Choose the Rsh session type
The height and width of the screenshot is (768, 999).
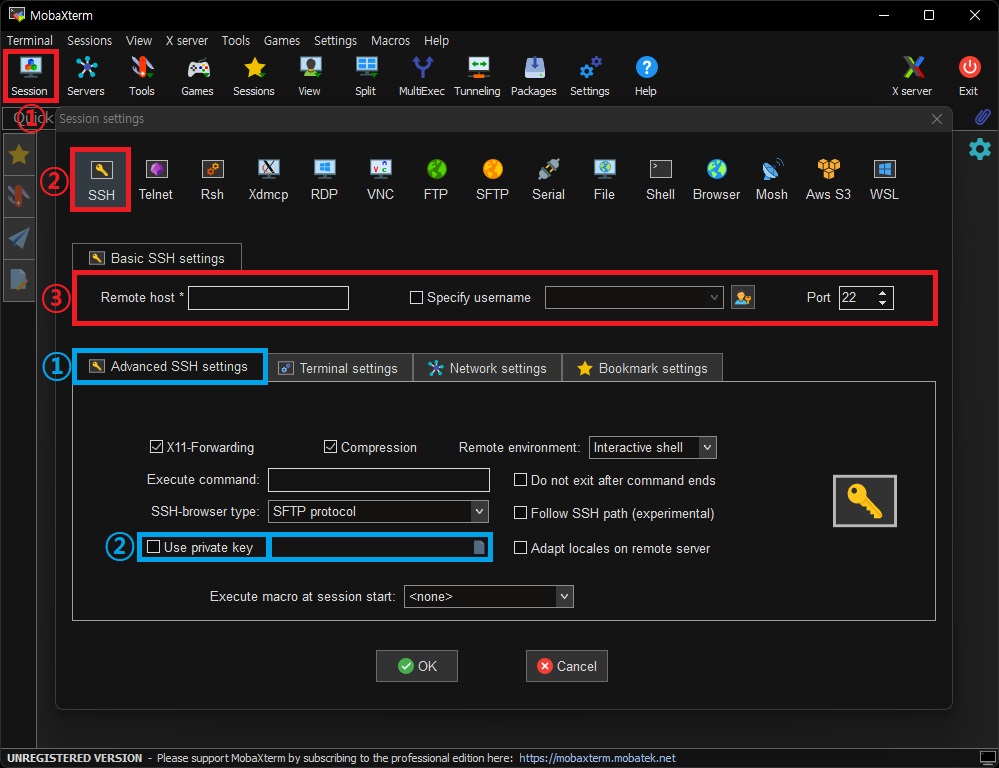212,180
